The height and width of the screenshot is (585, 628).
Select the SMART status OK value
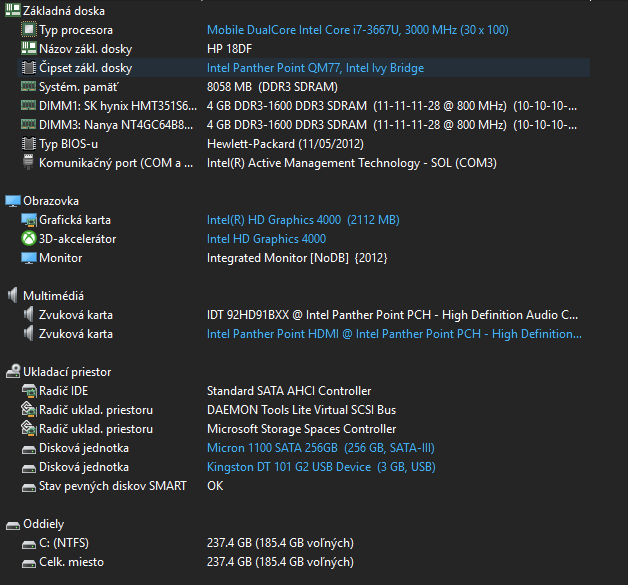[x=215, y=486]
